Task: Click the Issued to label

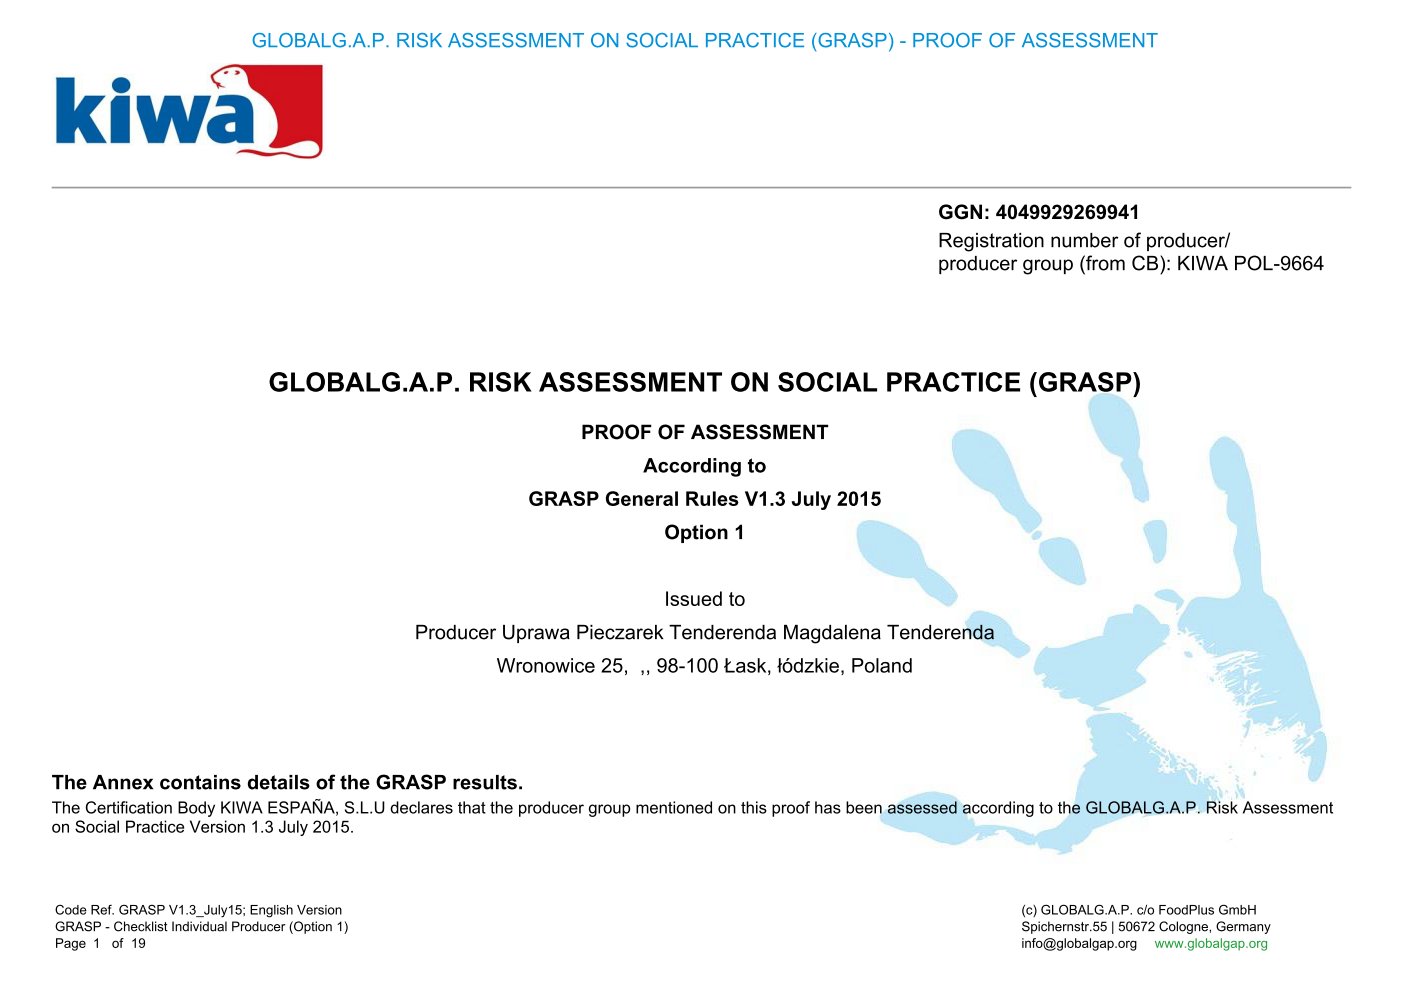Action: [x=704, y=599]
